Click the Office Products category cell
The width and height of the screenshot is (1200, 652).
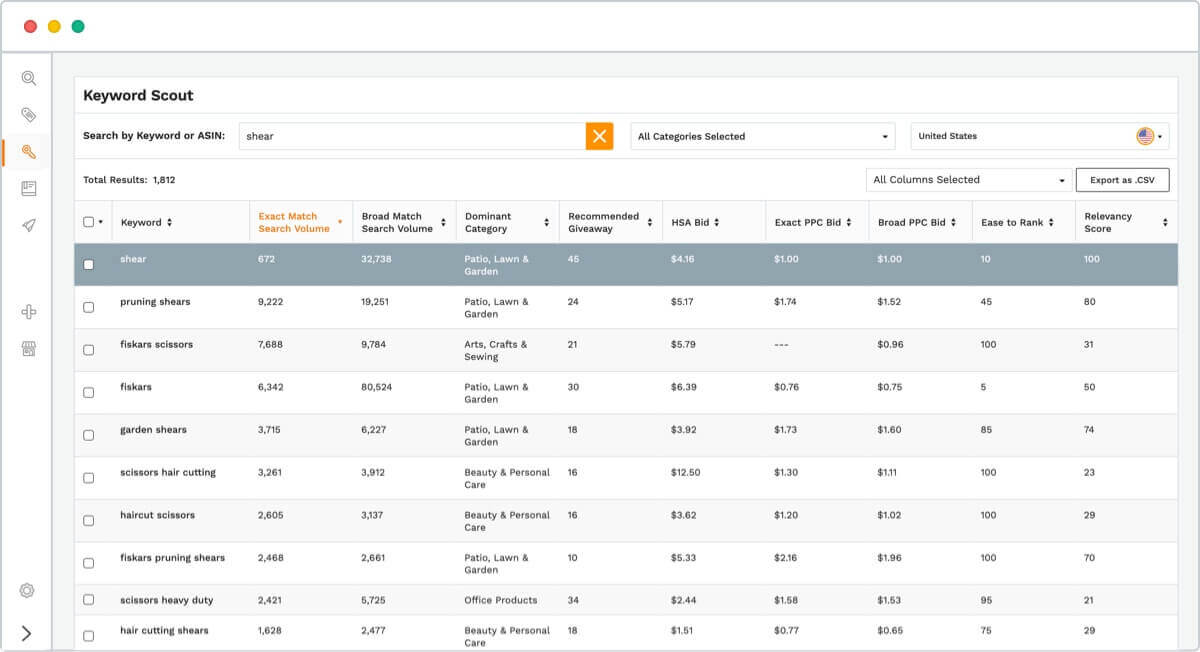pos(501,600)
